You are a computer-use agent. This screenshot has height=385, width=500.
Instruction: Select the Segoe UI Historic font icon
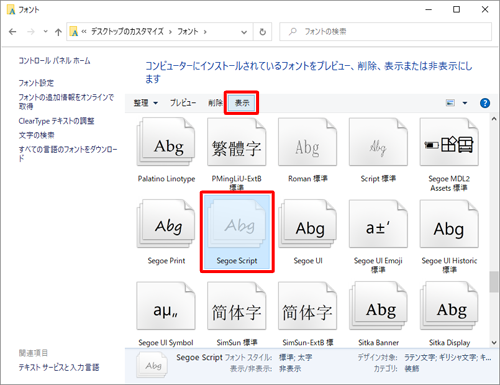click(x=449, y=224)
